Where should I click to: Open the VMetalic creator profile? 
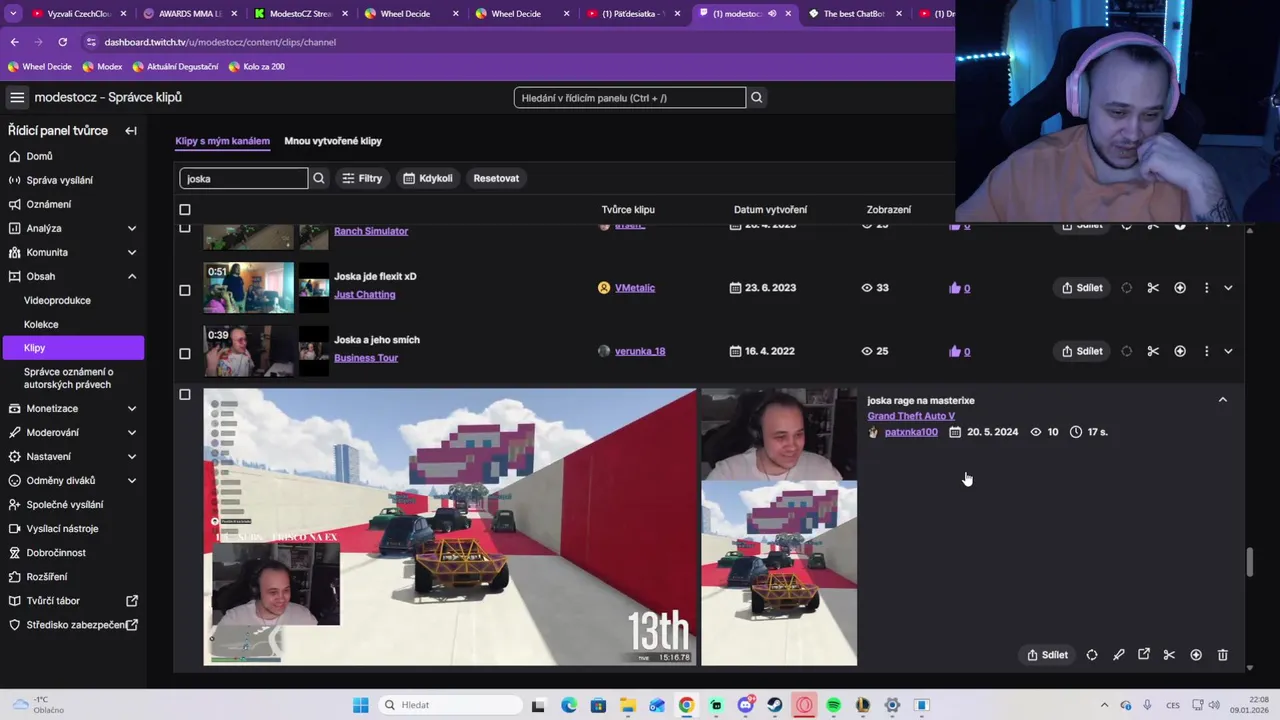click(635, 288)
